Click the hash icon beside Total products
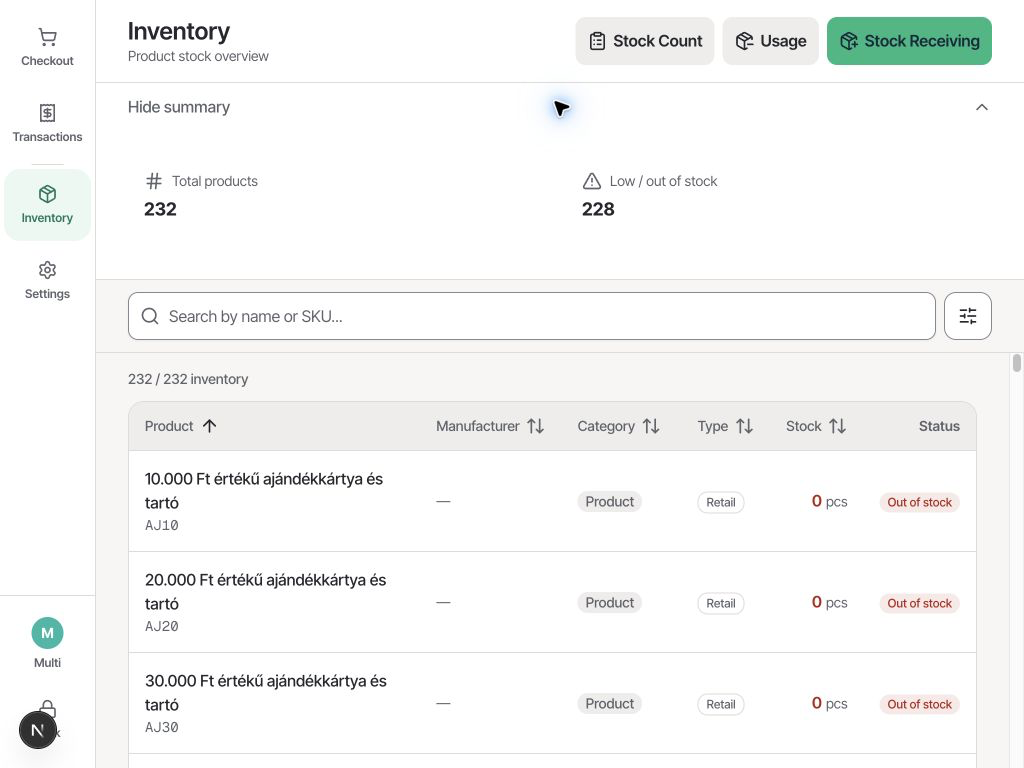Screen dimensions: 1024x768 click(154, 181)
